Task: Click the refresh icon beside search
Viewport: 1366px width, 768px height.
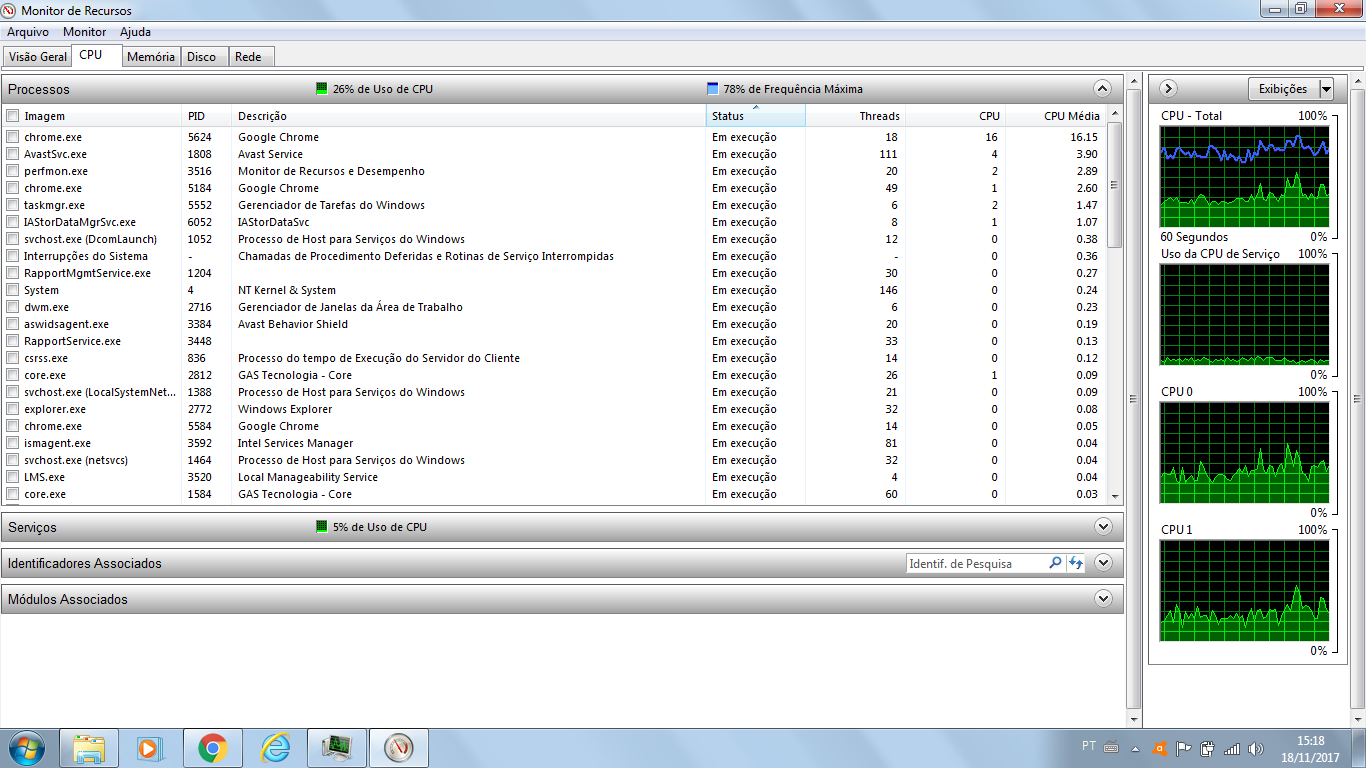Action: tap(1076, 563)
